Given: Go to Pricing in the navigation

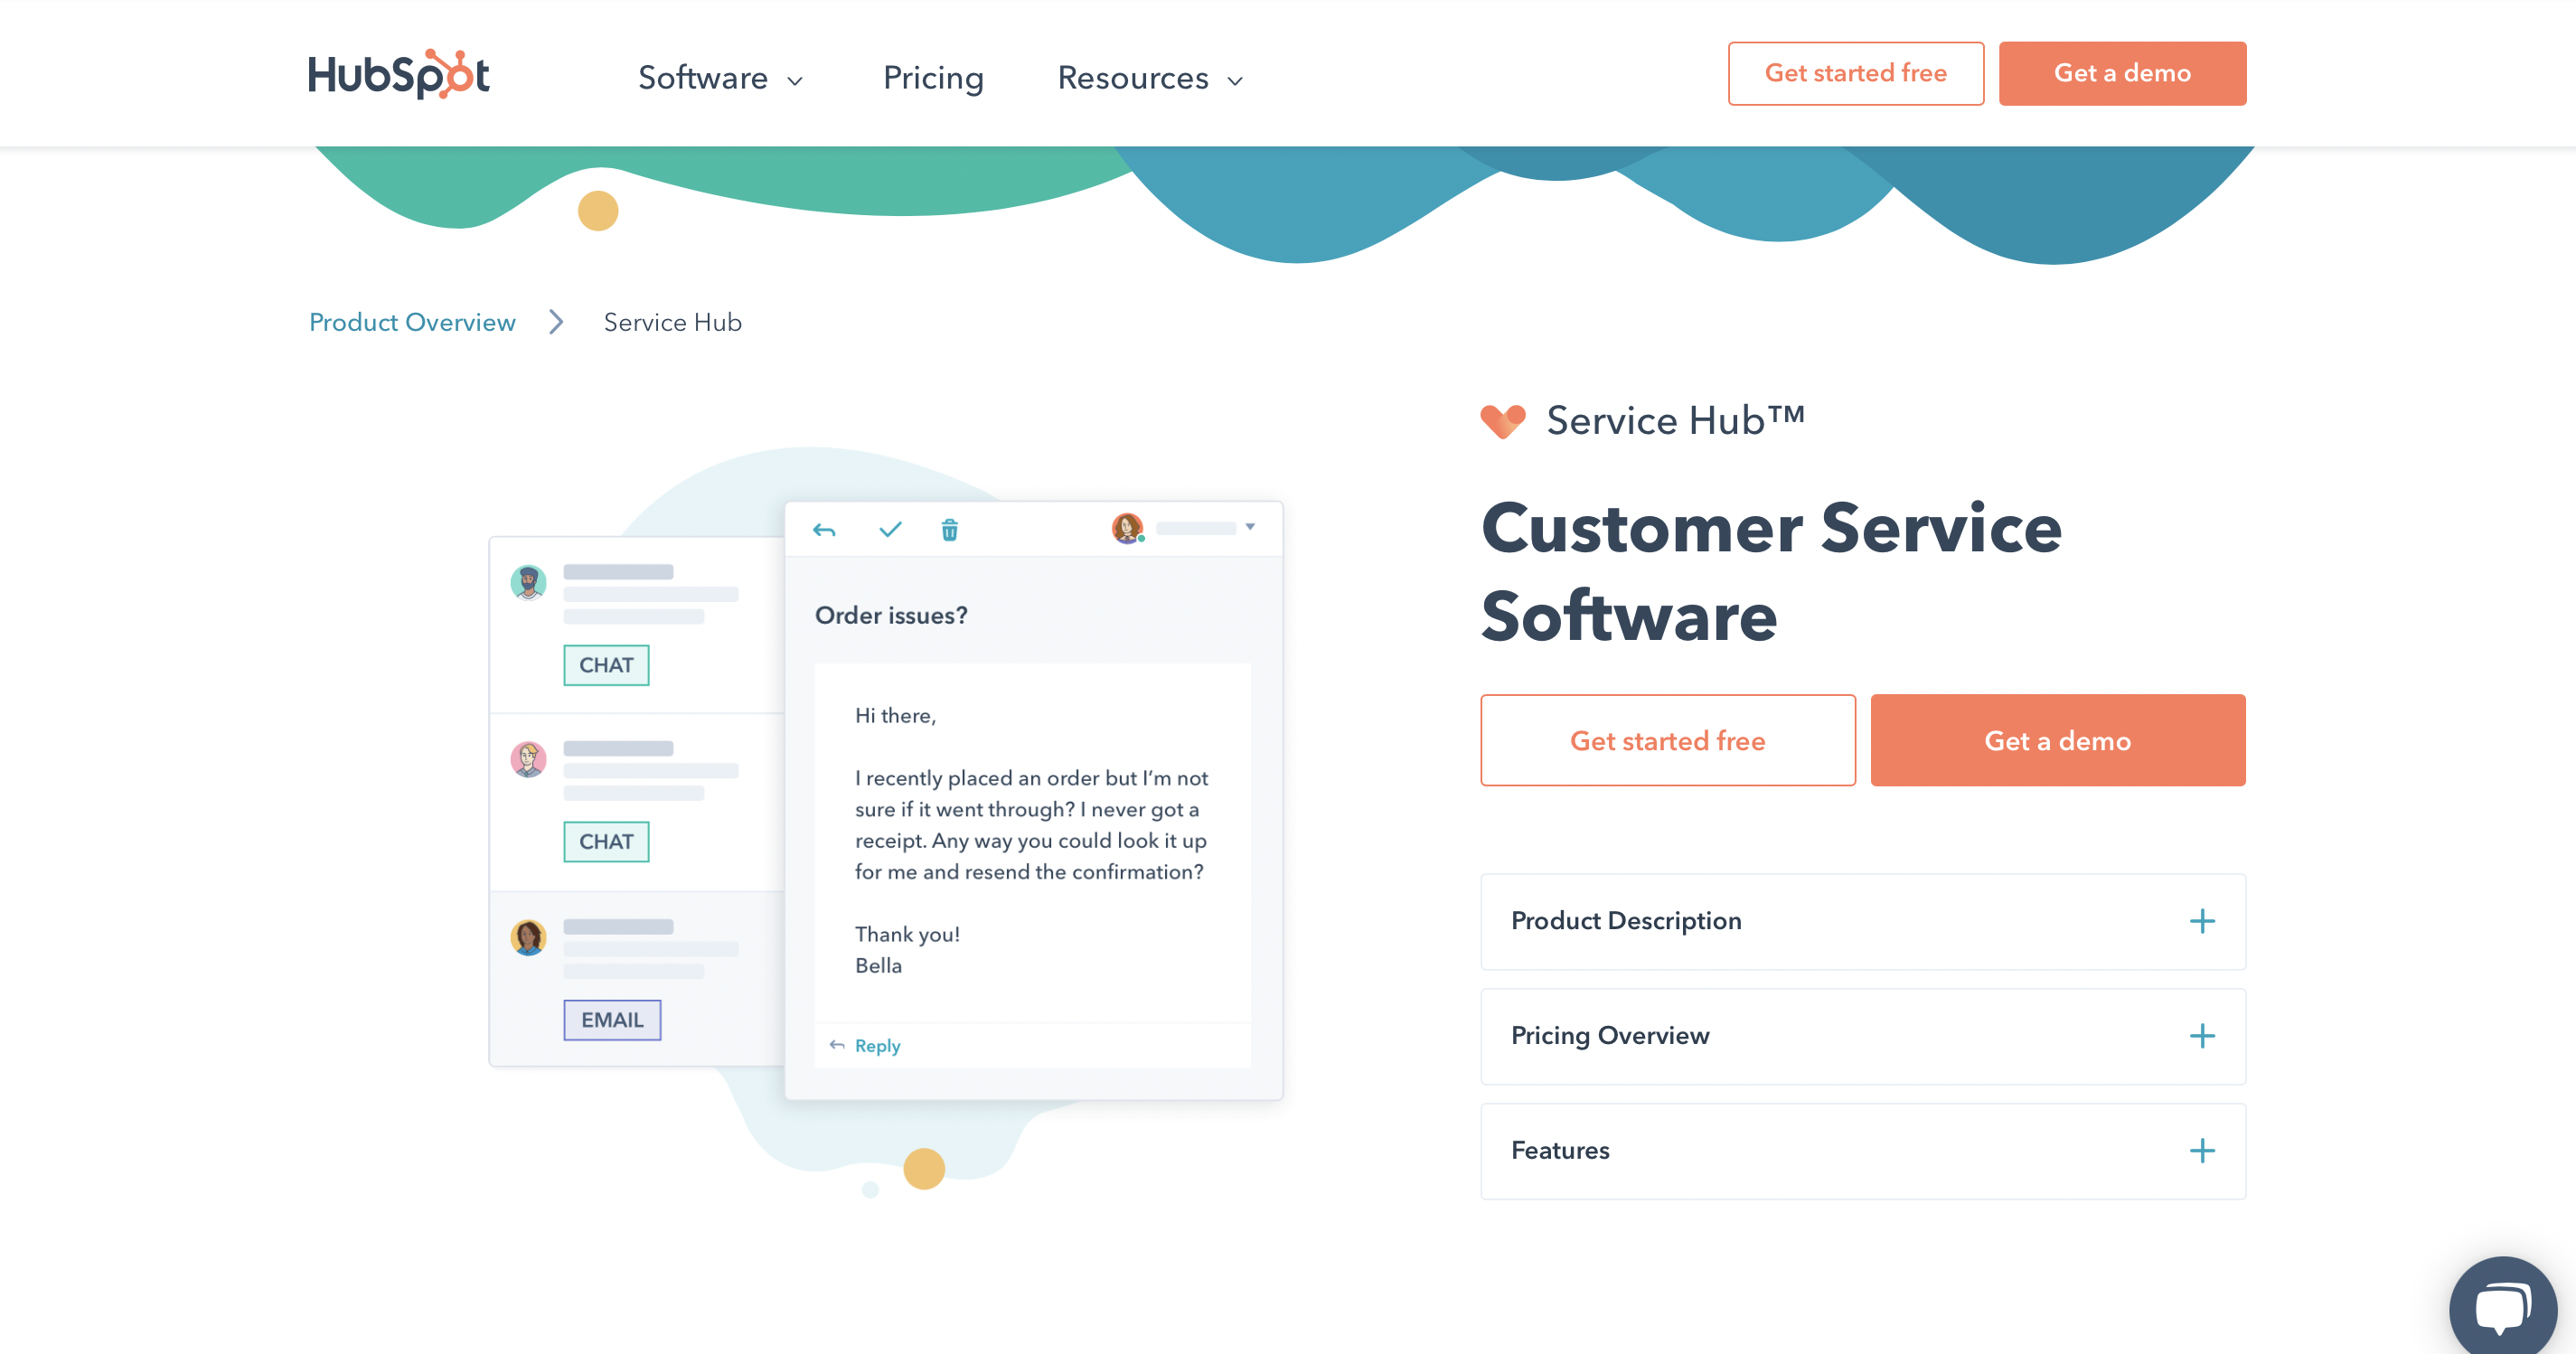Looking at the screenshot, I should 933,78.
